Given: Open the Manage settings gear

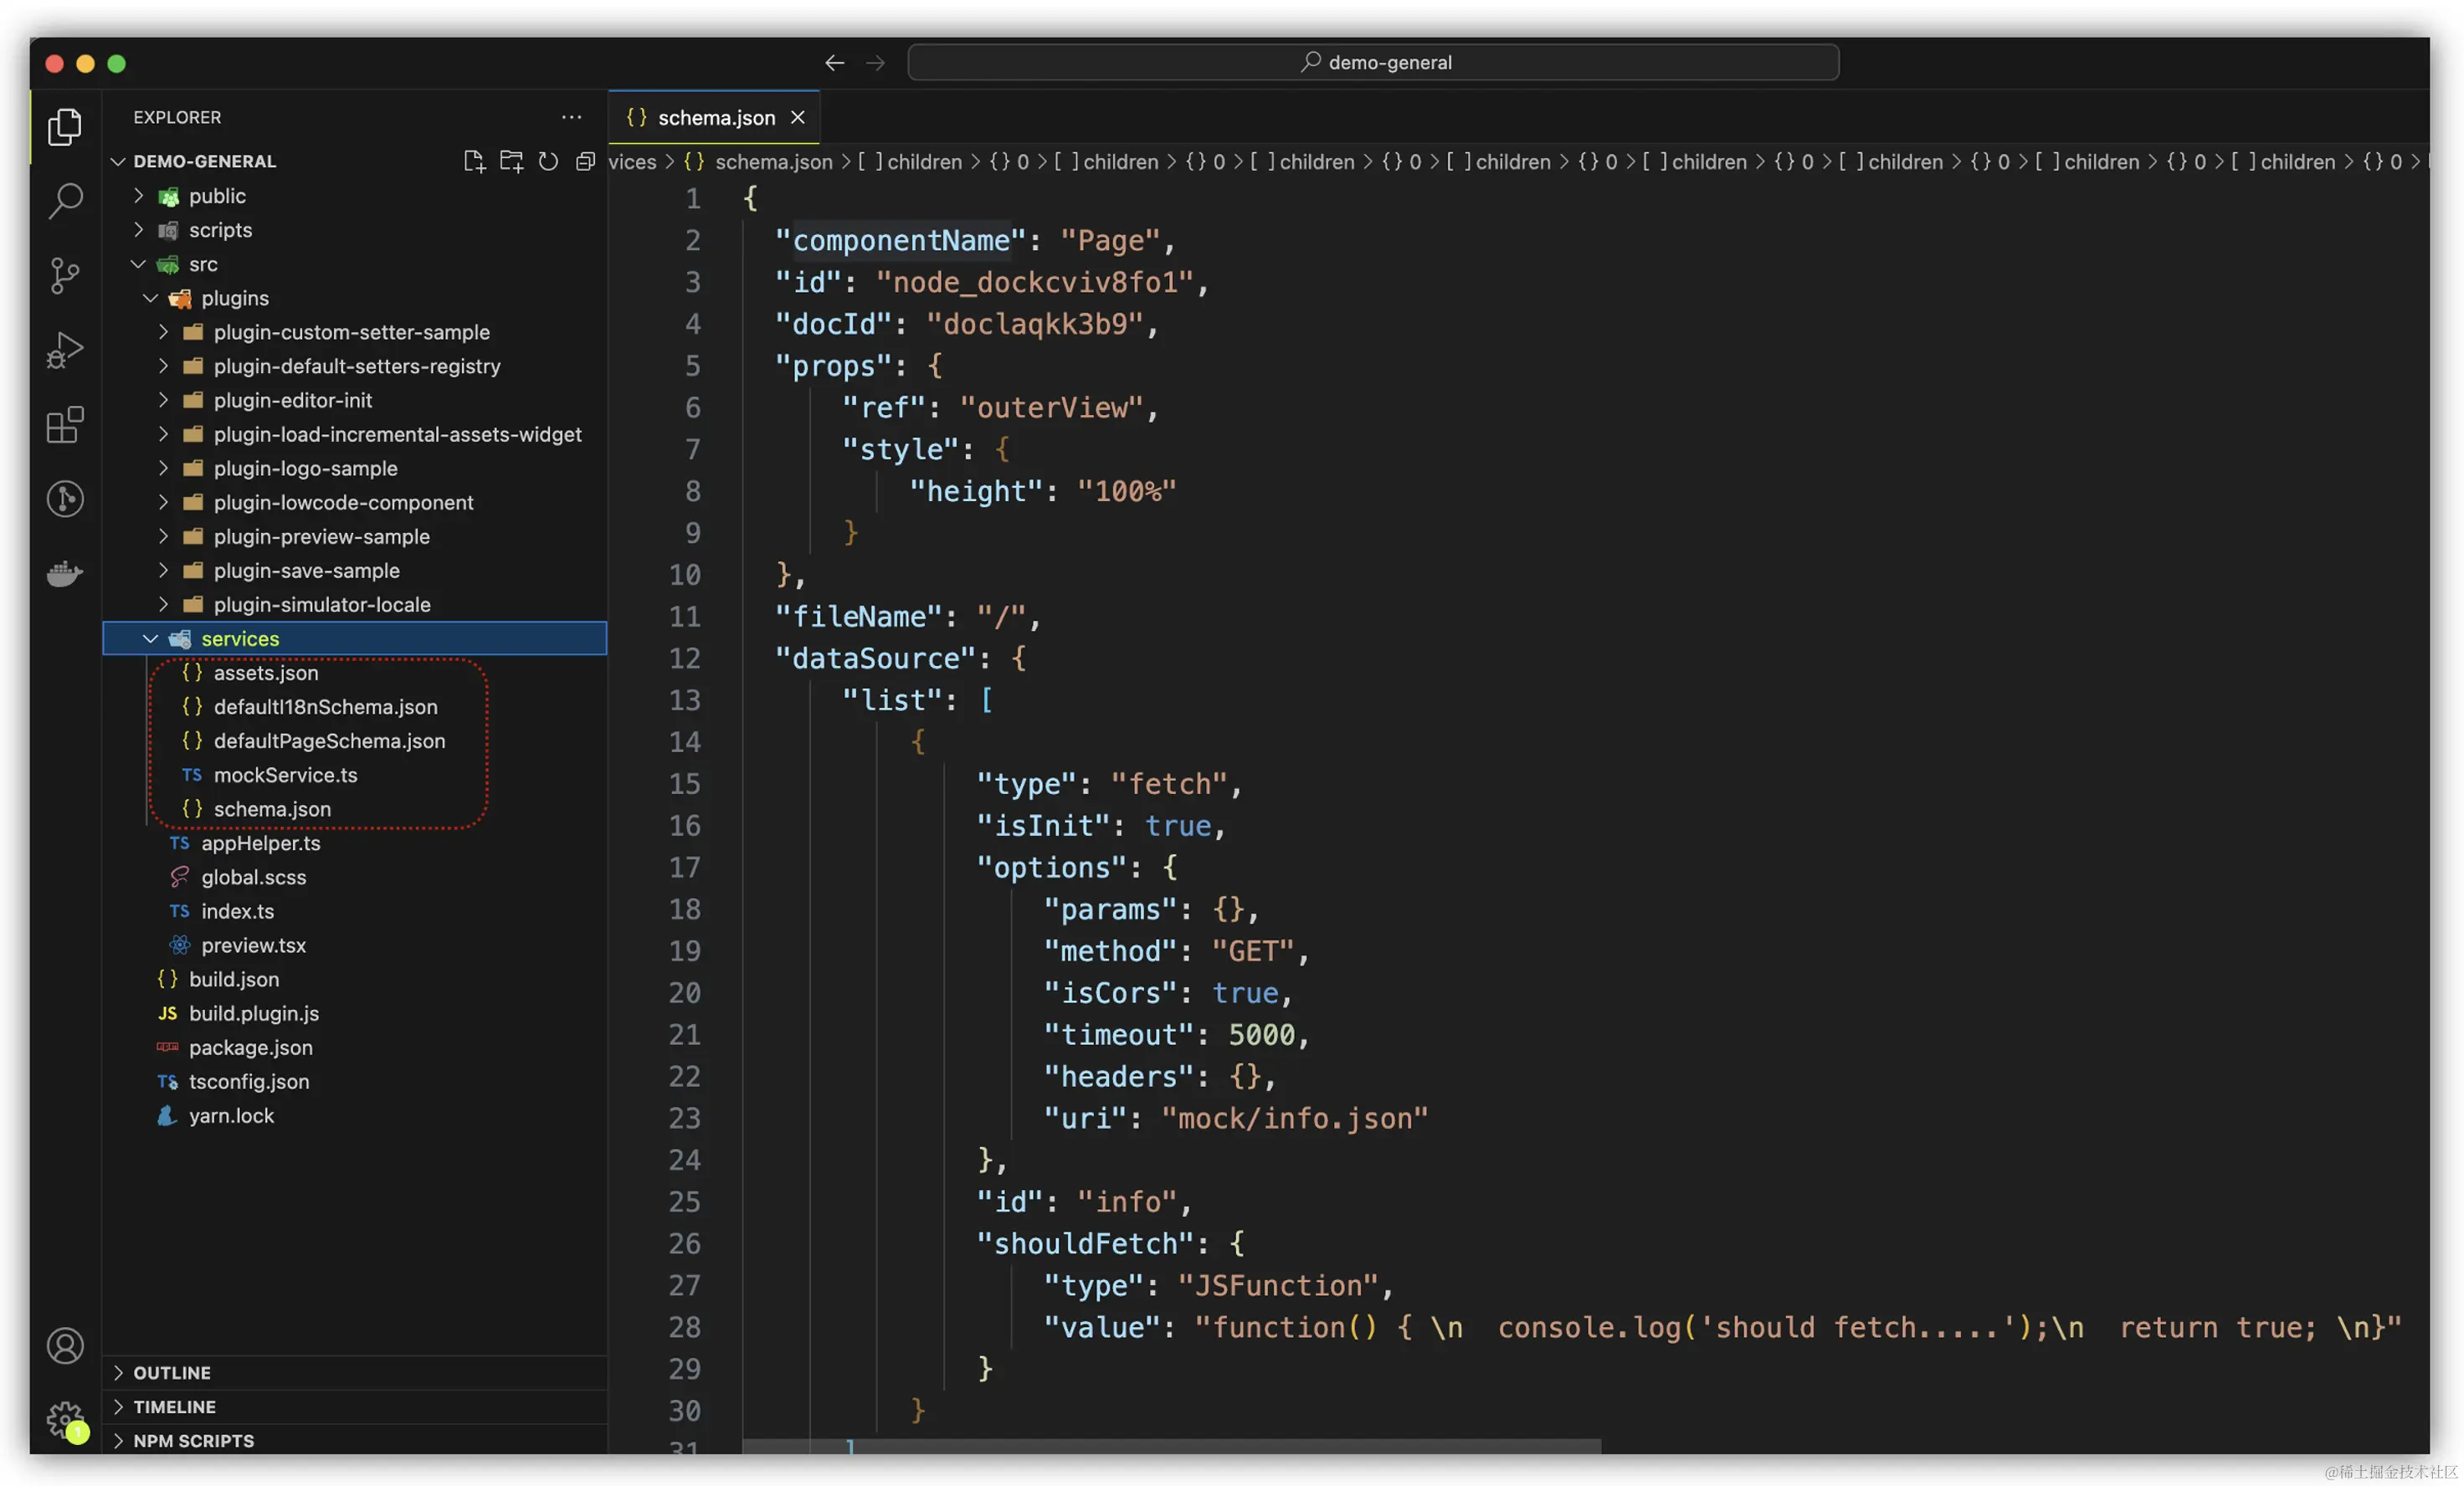Looking at the screenshot, I should pos(64,1420).
